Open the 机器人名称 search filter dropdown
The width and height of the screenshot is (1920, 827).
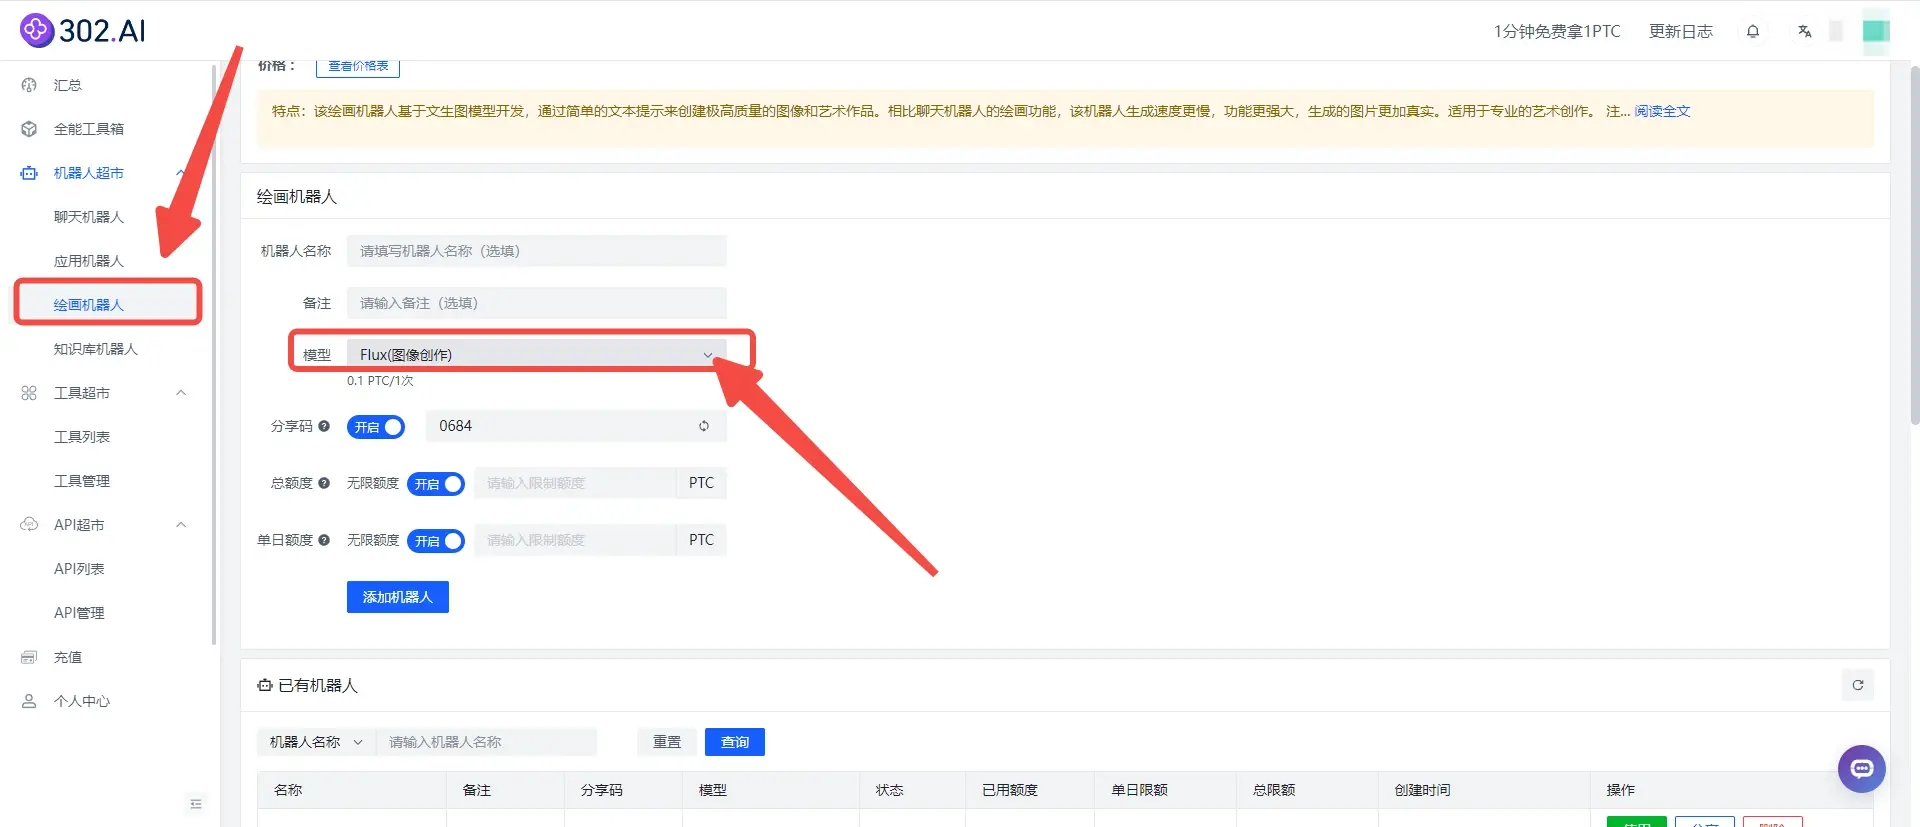tap(316, 742)
